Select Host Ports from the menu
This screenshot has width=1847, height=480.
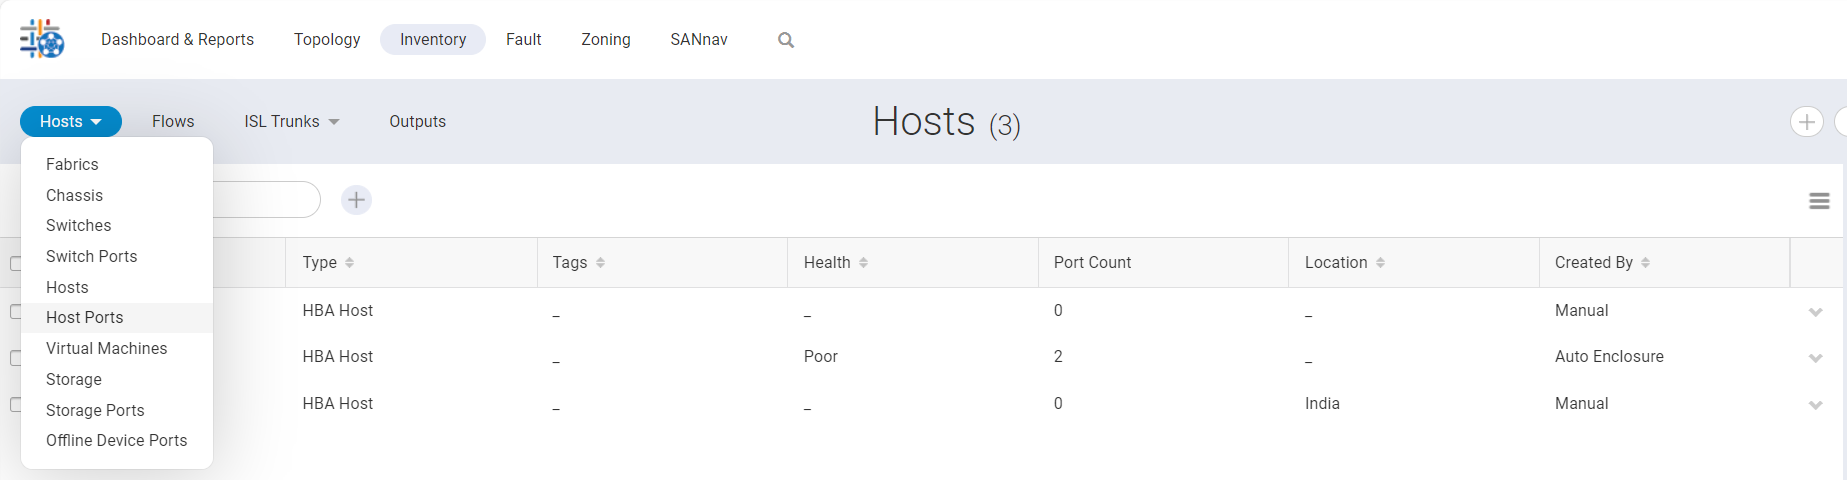tap(85, 318)
